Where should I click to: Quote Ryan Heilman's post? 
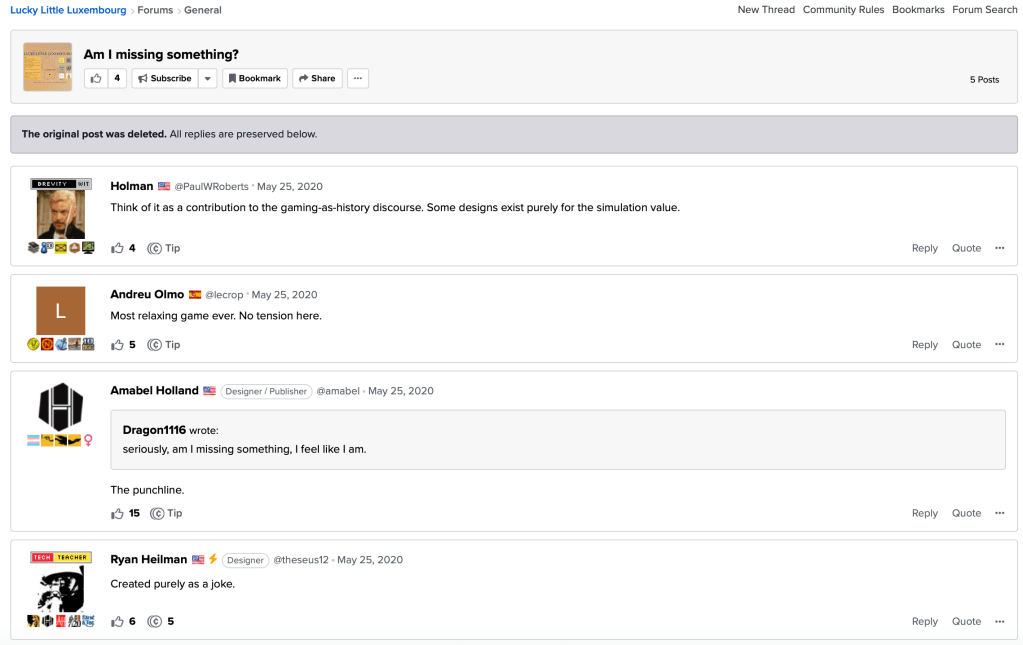point(966,622)
